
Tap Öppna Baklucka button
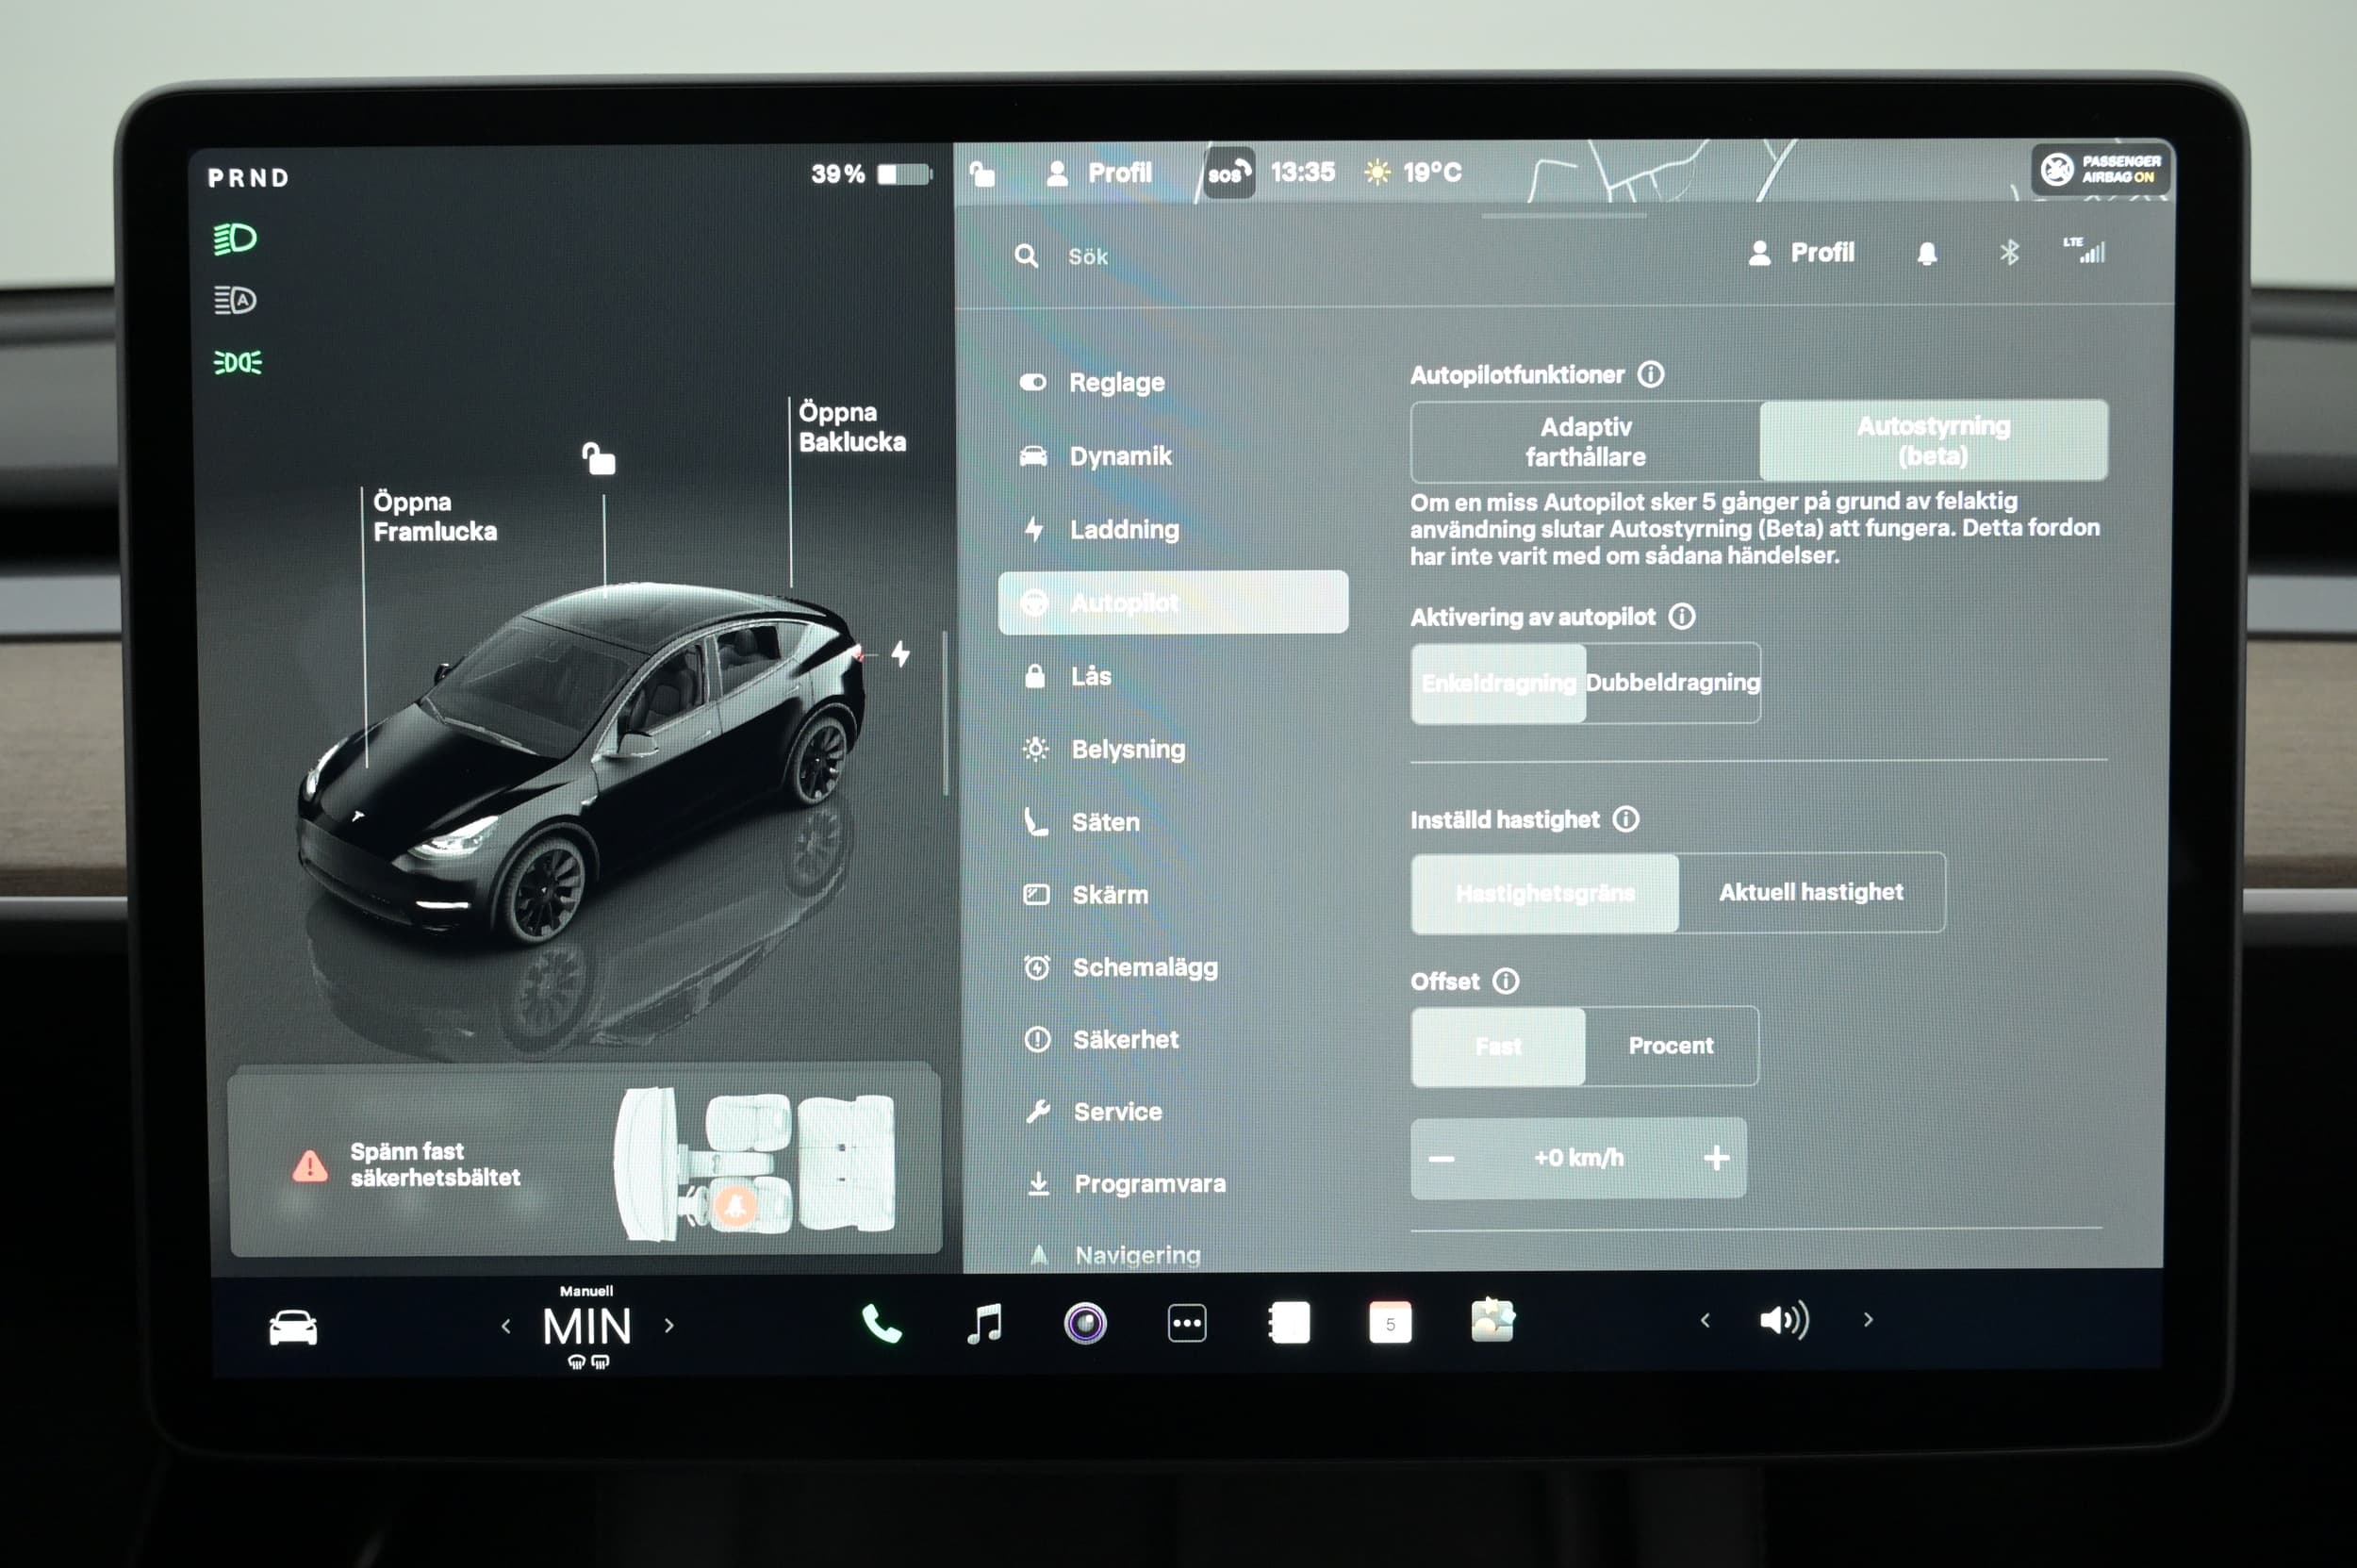[852, 427]
